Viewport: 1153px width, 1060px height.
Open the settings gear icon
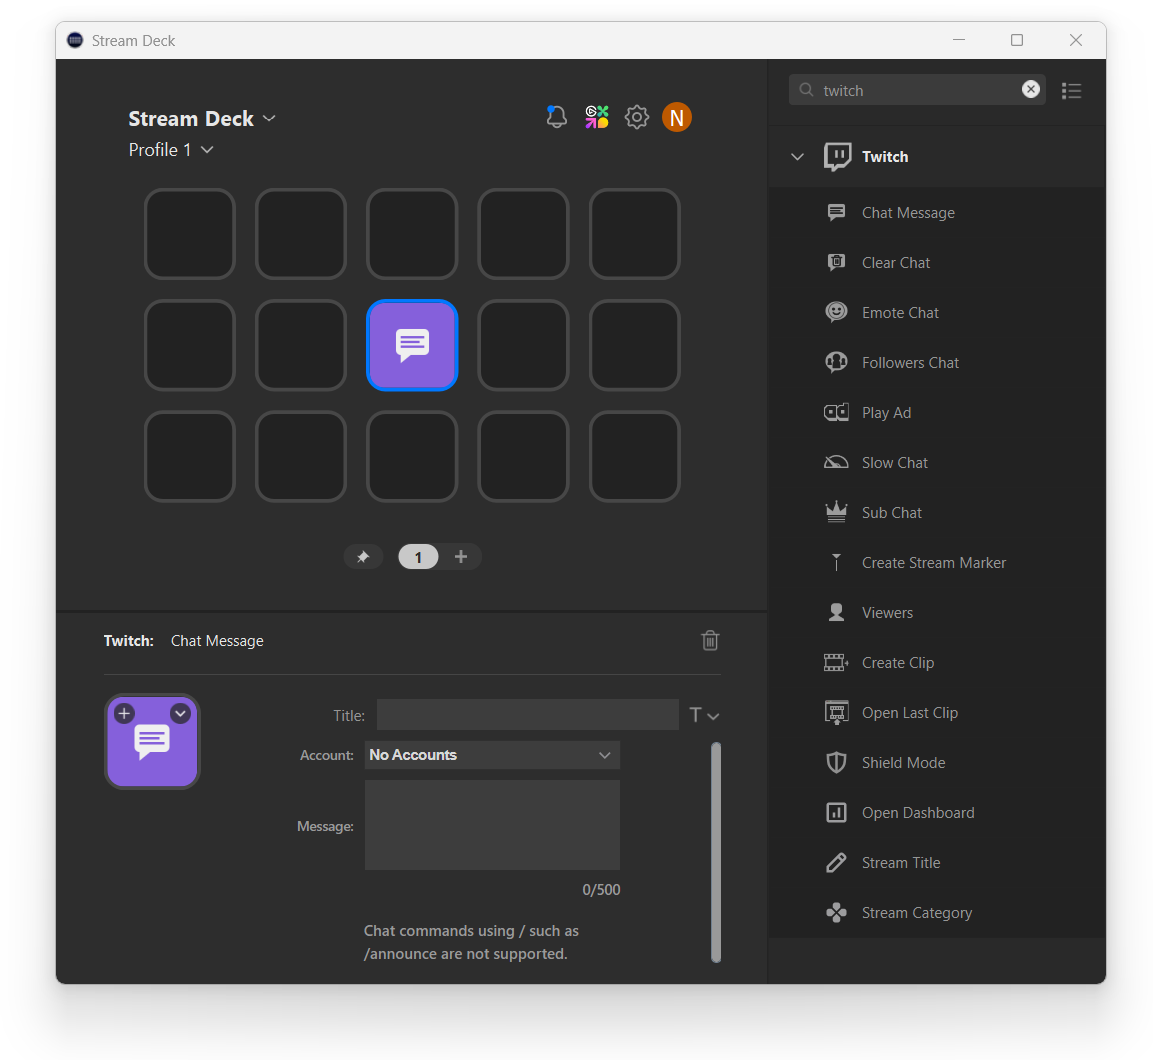(637, 118)
